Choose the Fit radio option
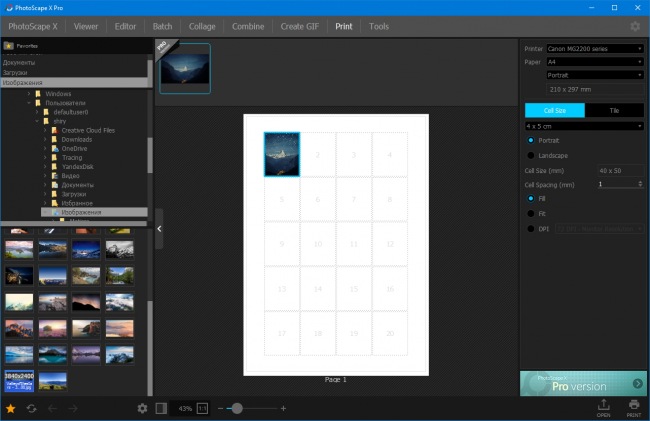Viewport: 650px width, 421px height. coord(531,213)
